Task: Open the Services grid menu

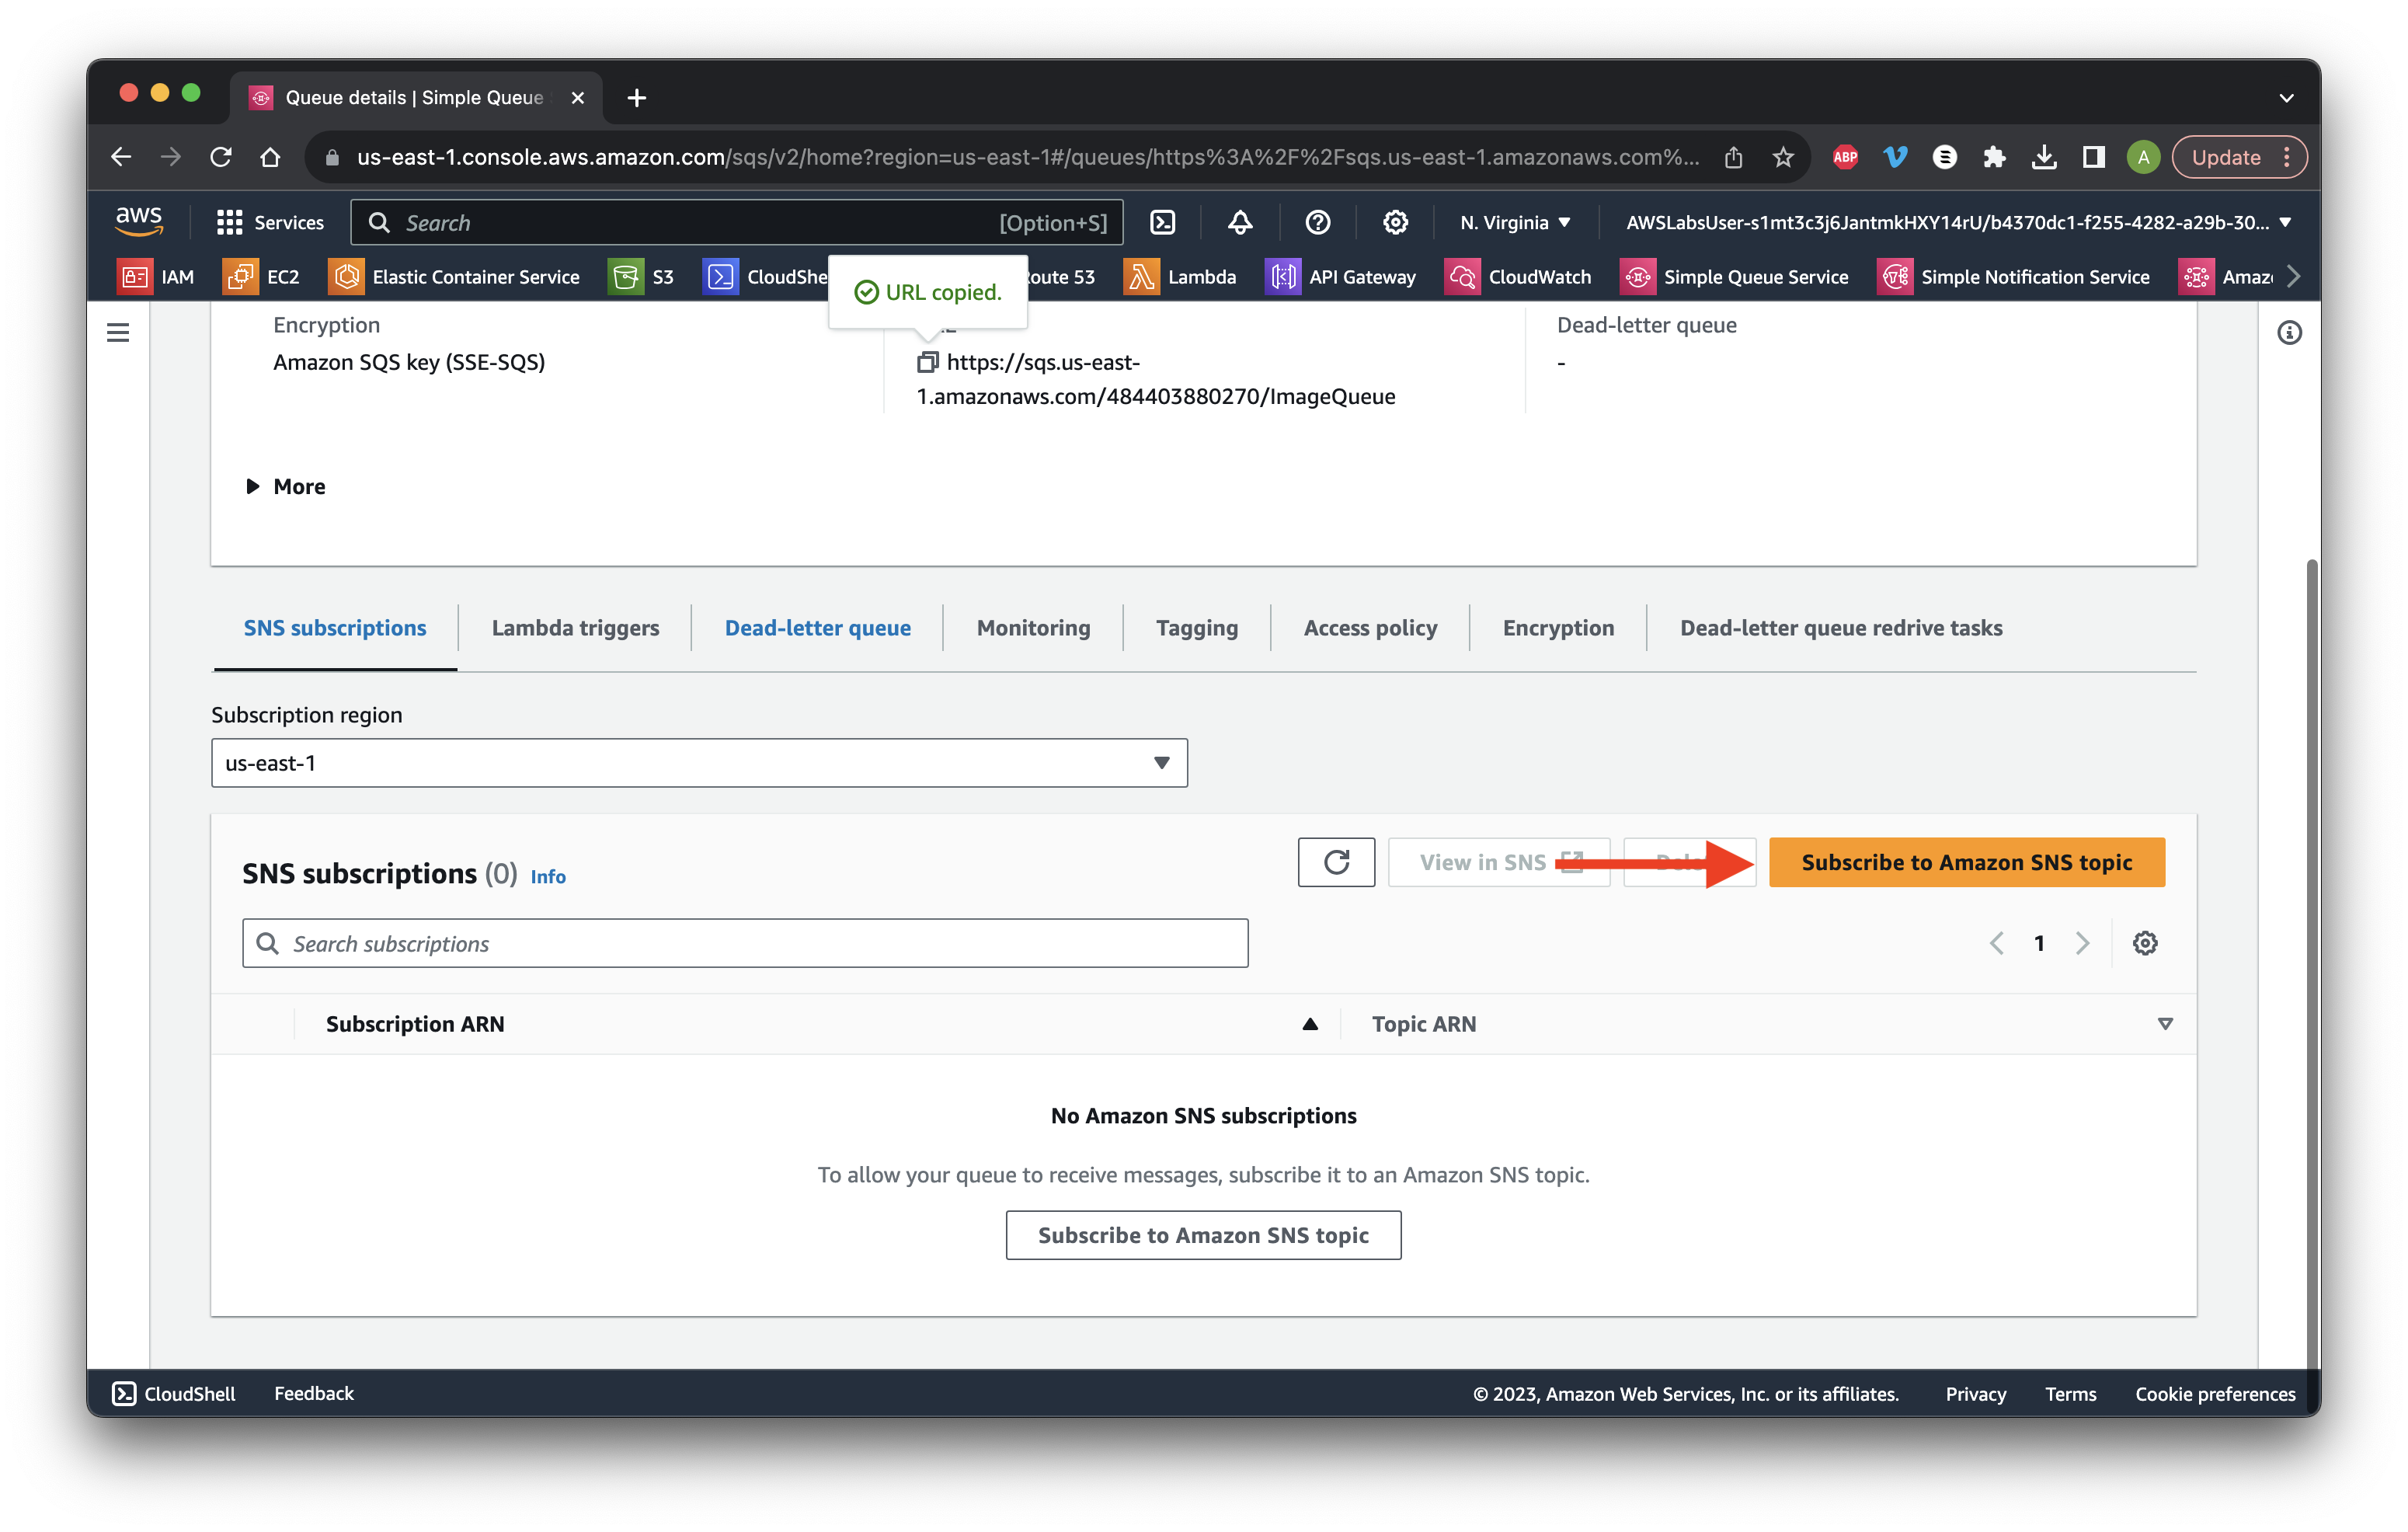Action: [270, 222]
